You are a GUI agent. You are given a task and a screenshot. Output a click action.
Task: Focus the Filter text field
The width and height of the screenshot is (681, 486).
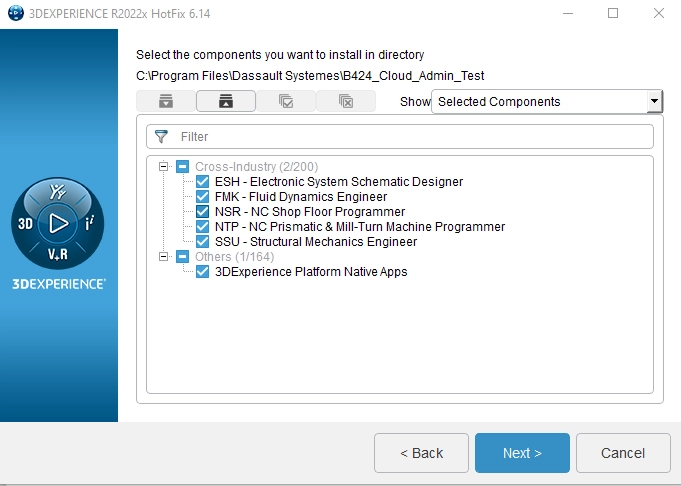point(400,136)
